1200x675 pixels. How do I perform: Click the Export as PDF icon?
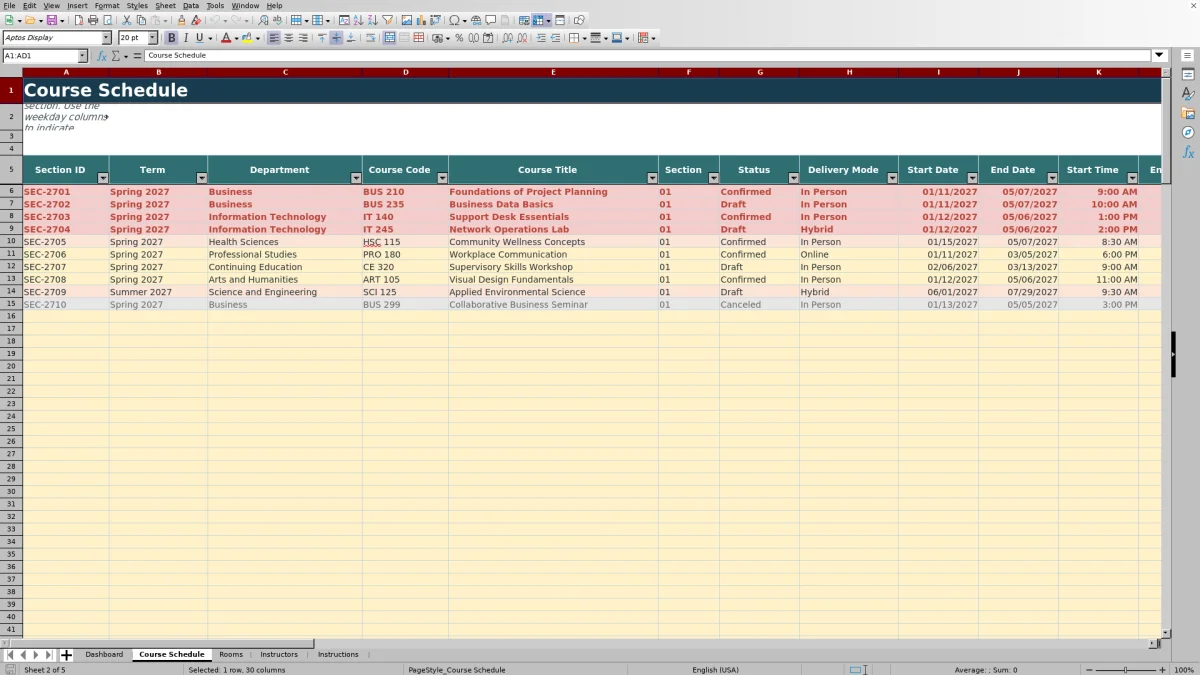[78, 20]
